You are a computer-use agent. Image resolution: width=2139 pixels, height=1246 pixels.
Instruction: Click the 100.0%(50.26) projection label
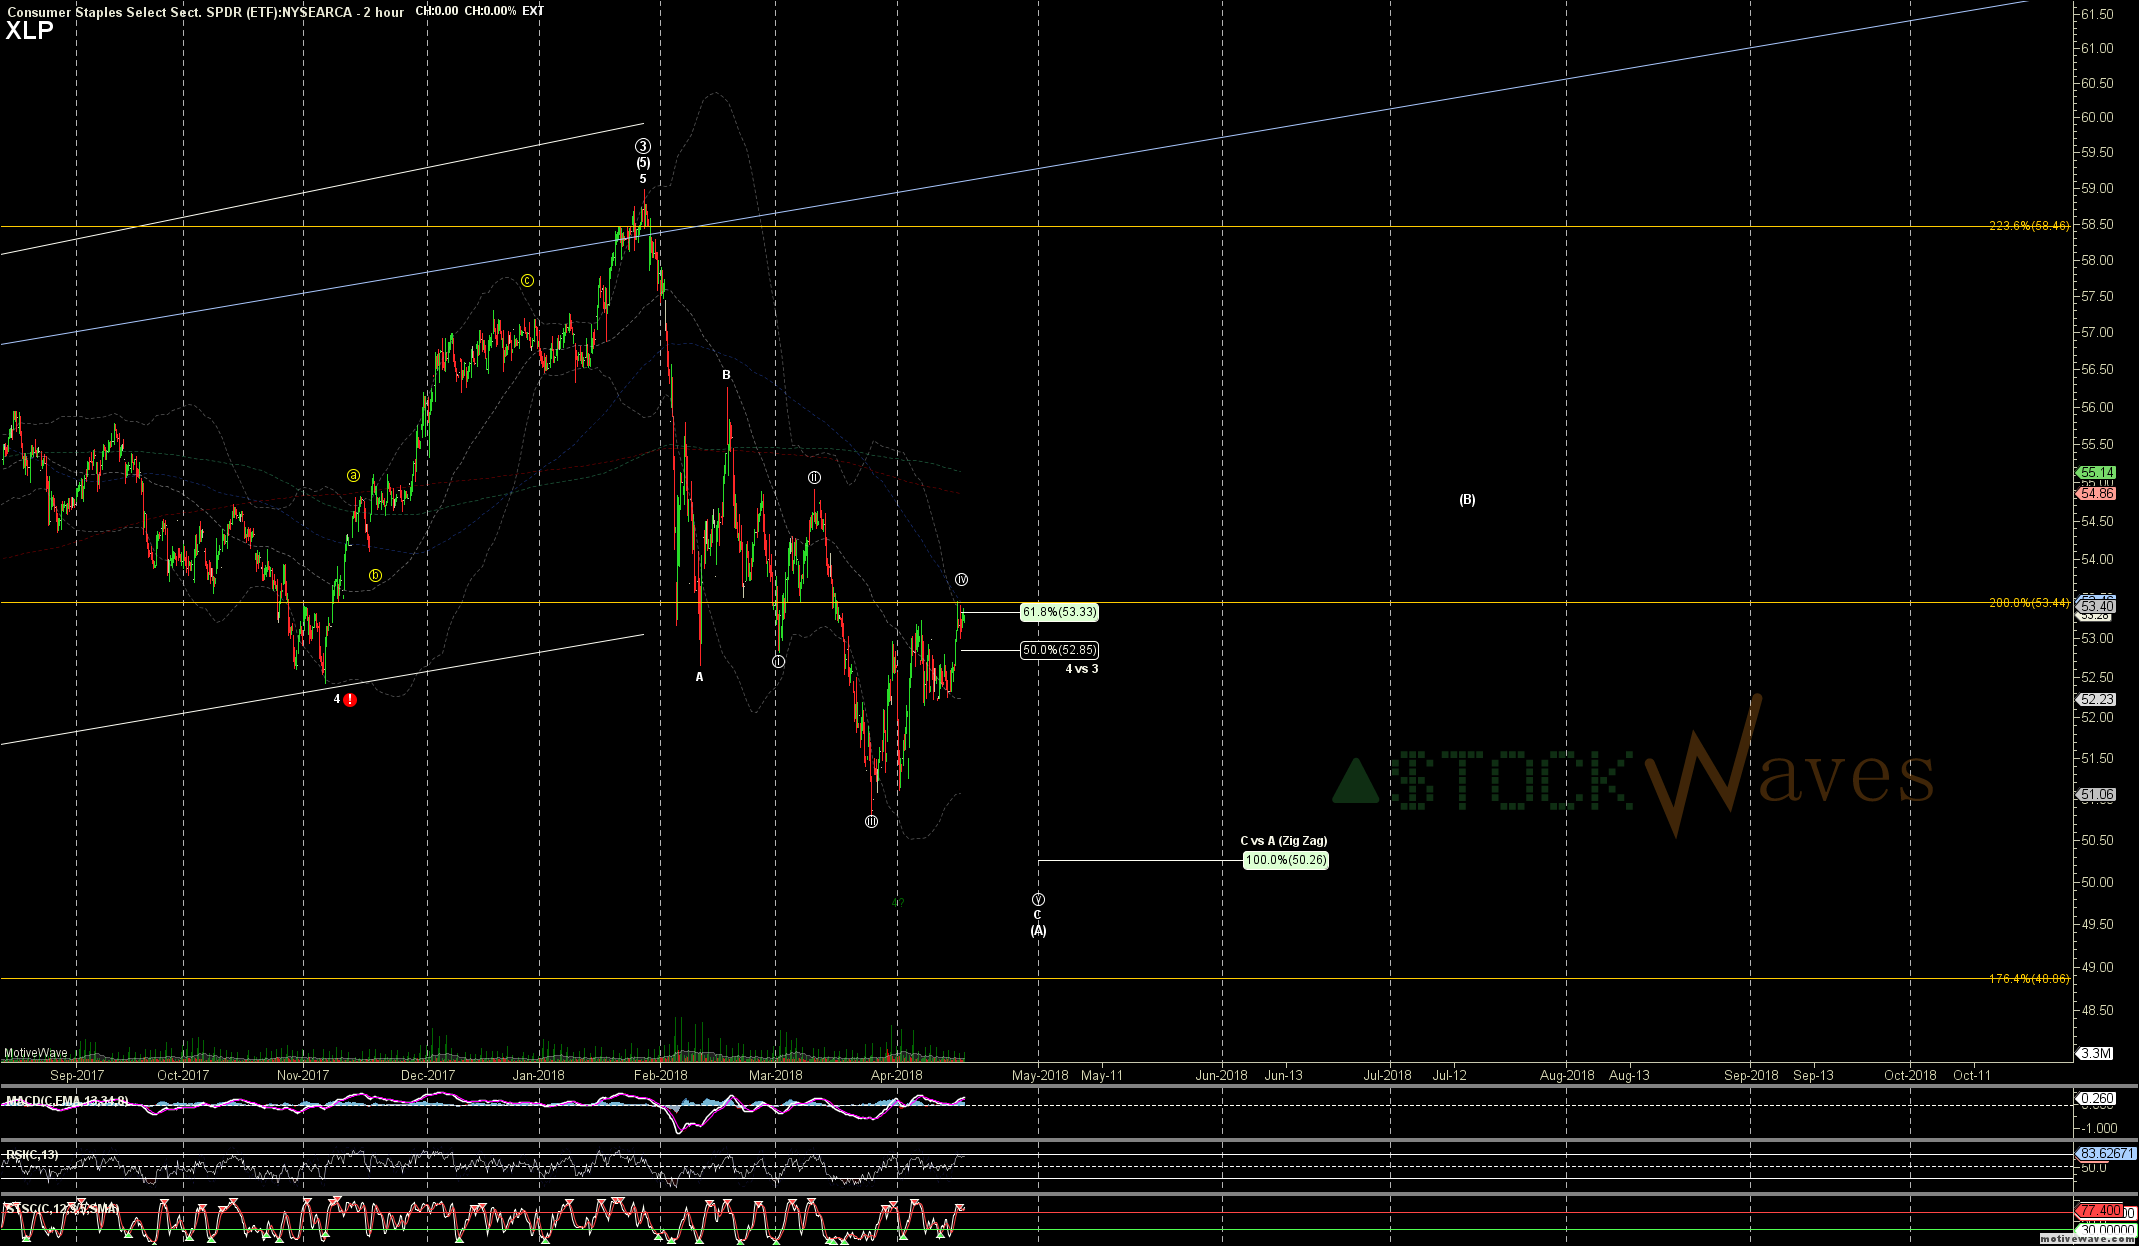point(1286,860)
